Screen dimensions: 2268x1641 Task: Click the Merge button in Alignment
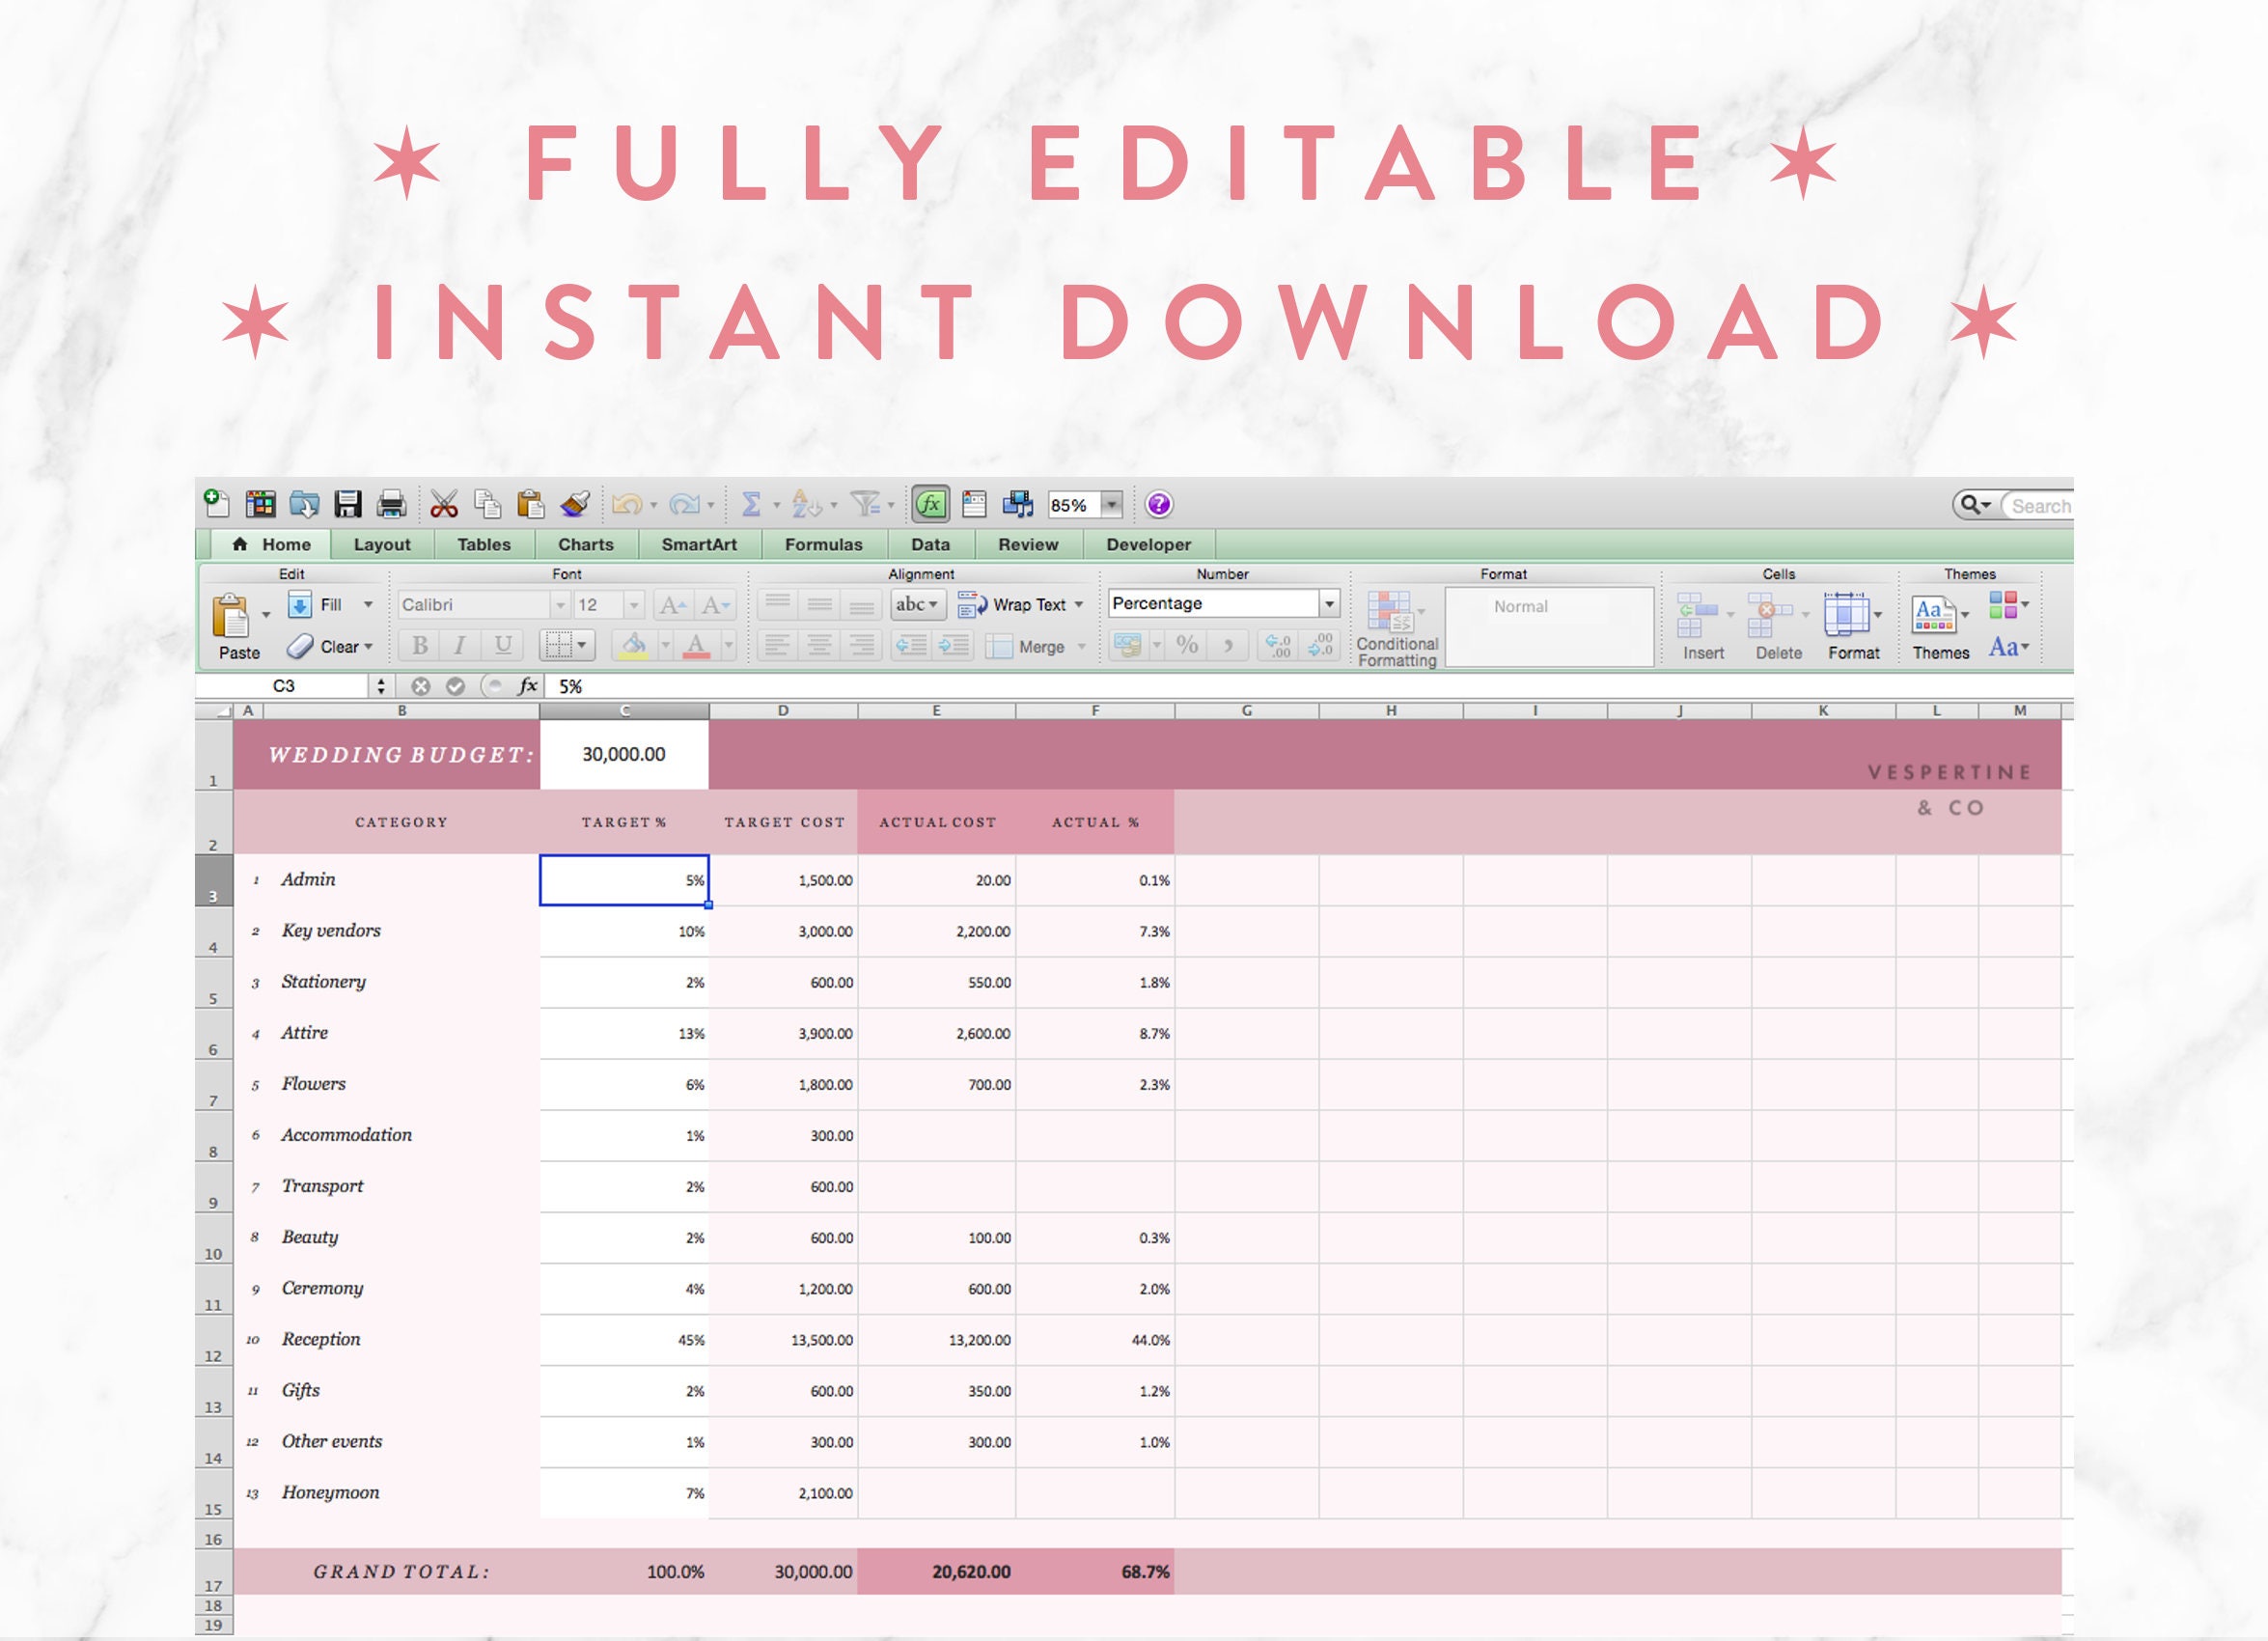(1032, 645)
